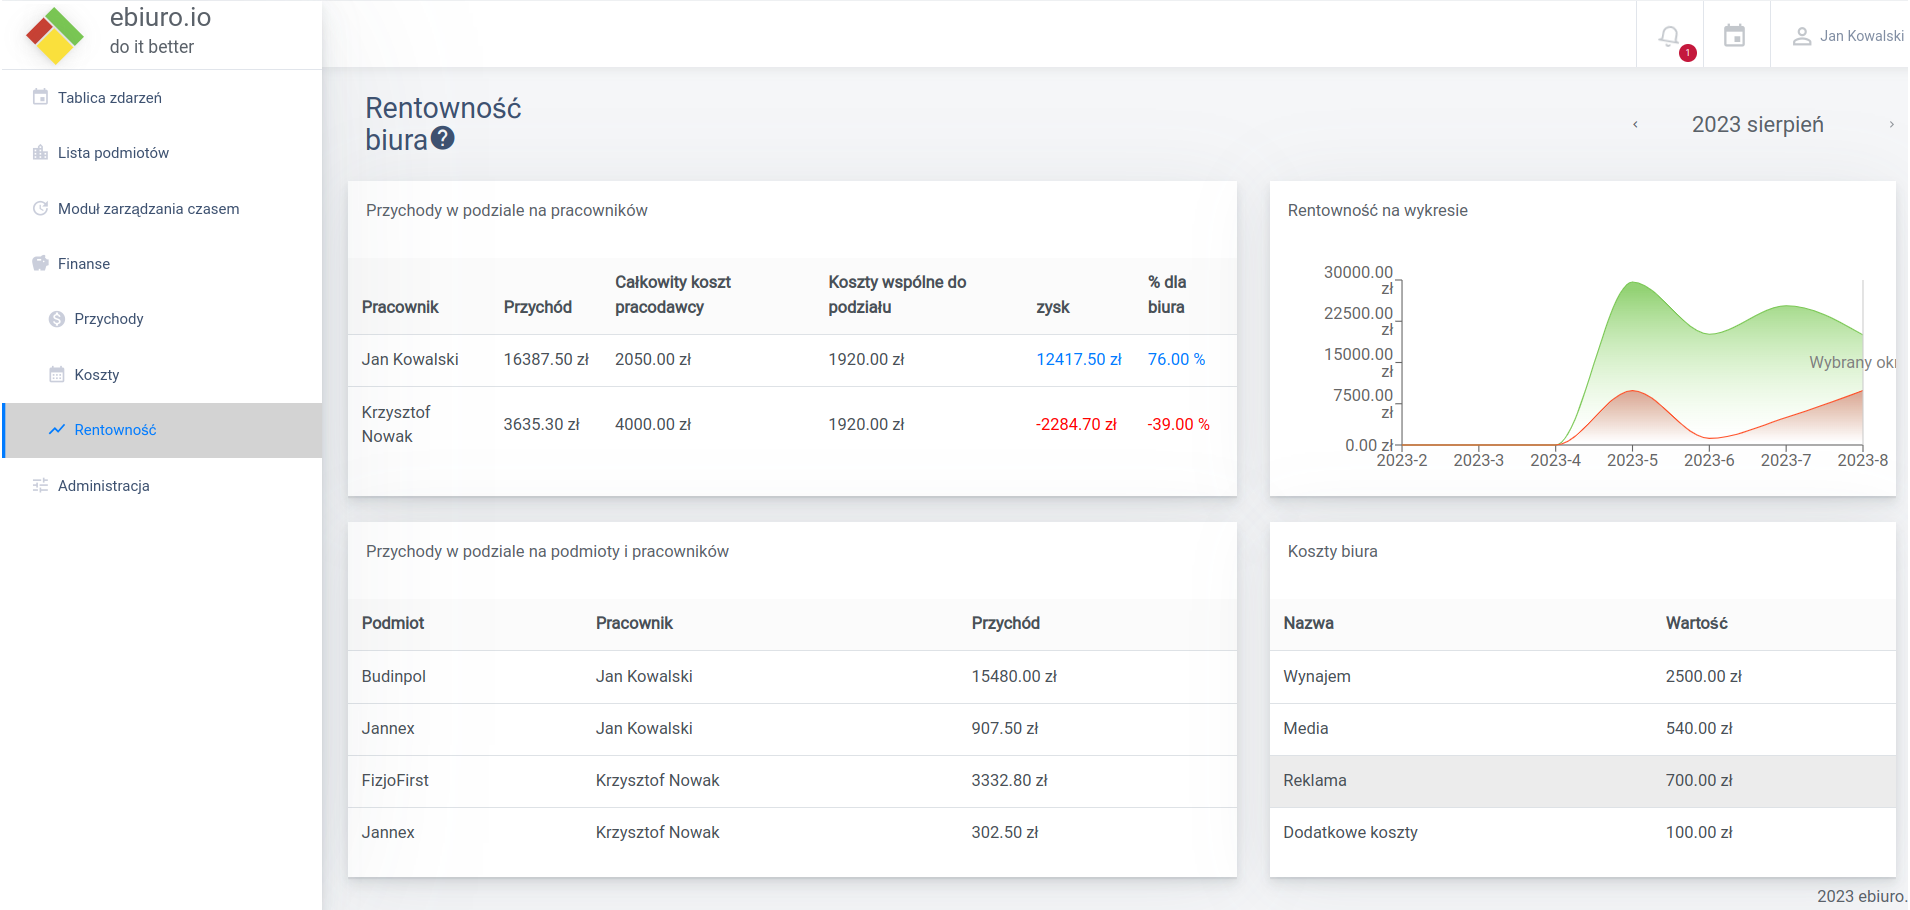Open Tablica zdarzeń in sidebar

pyautogui.click(x=110, y=98)
